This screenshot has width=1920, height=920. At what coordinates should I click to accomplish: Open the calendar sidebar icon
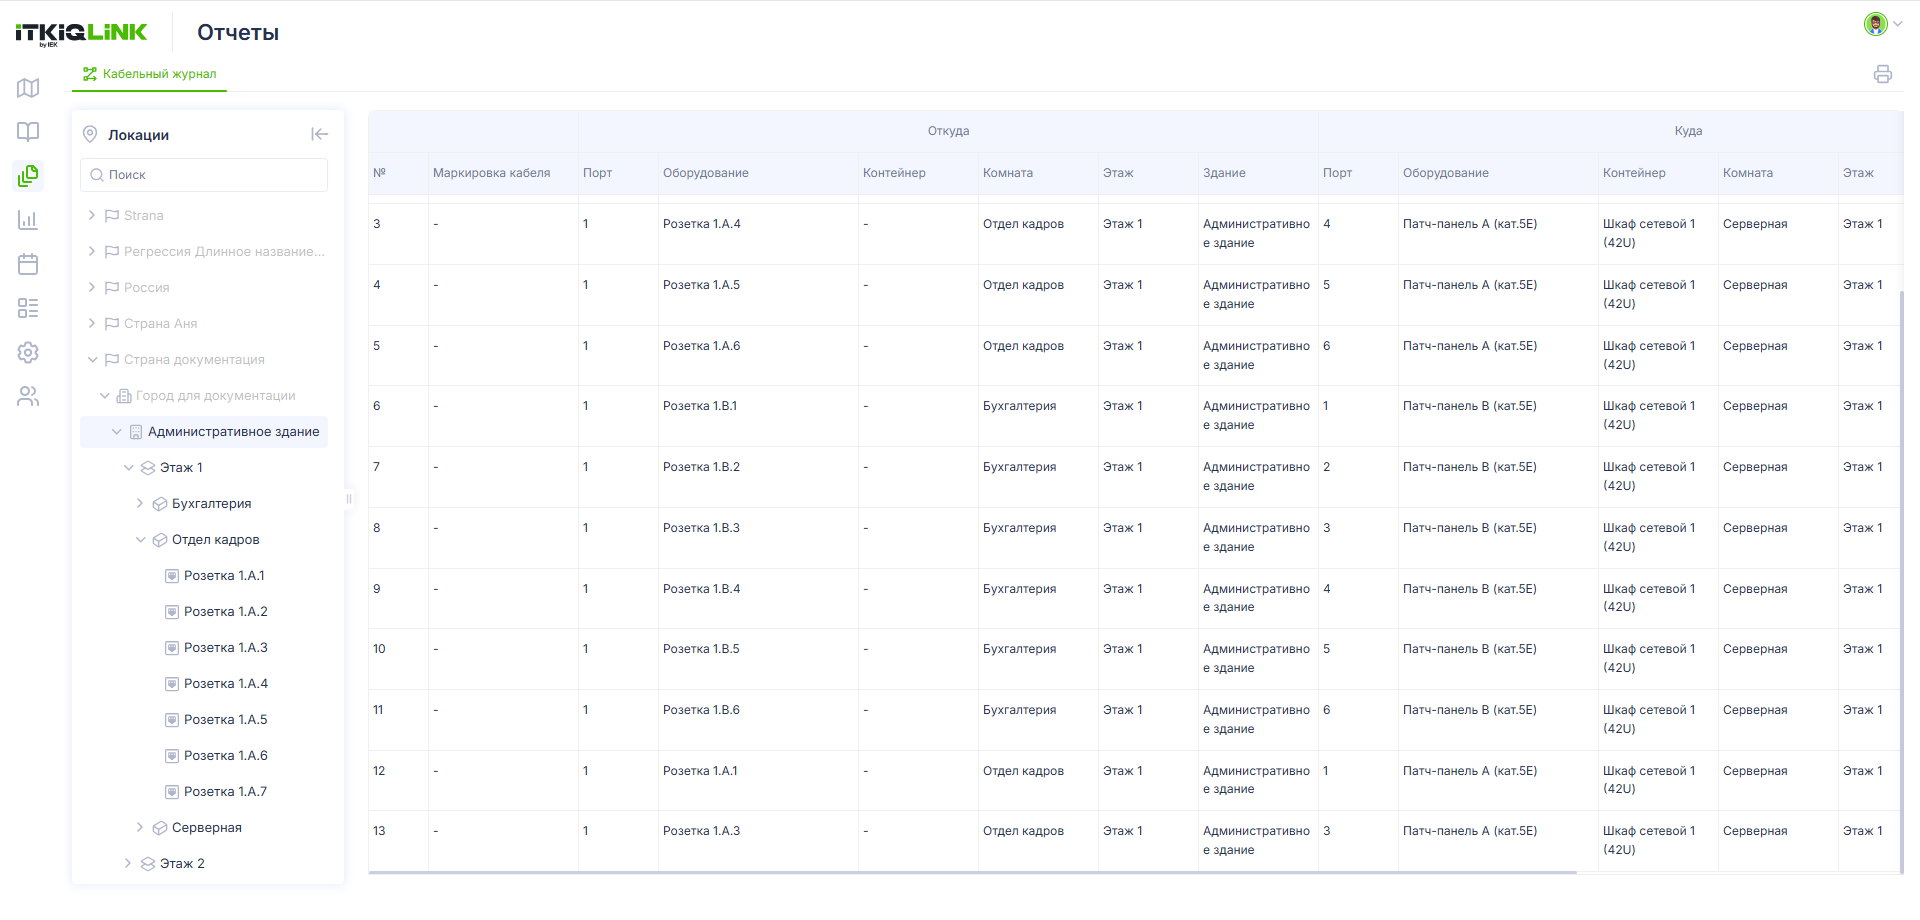(28, 264)
